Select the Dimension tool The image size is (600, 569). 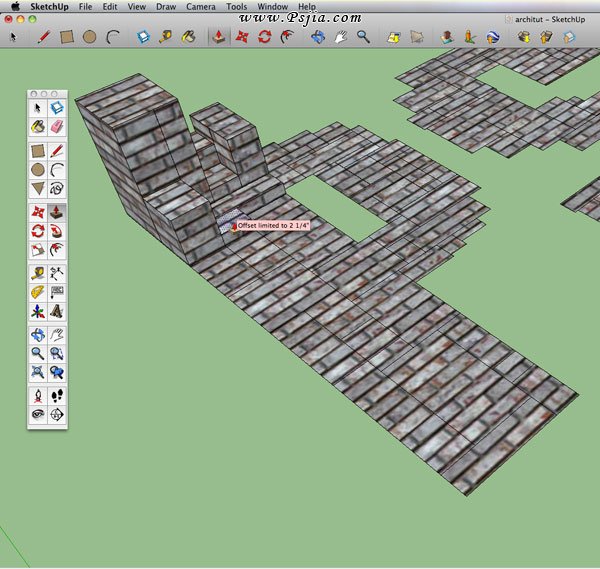click(x=57, y=272)
